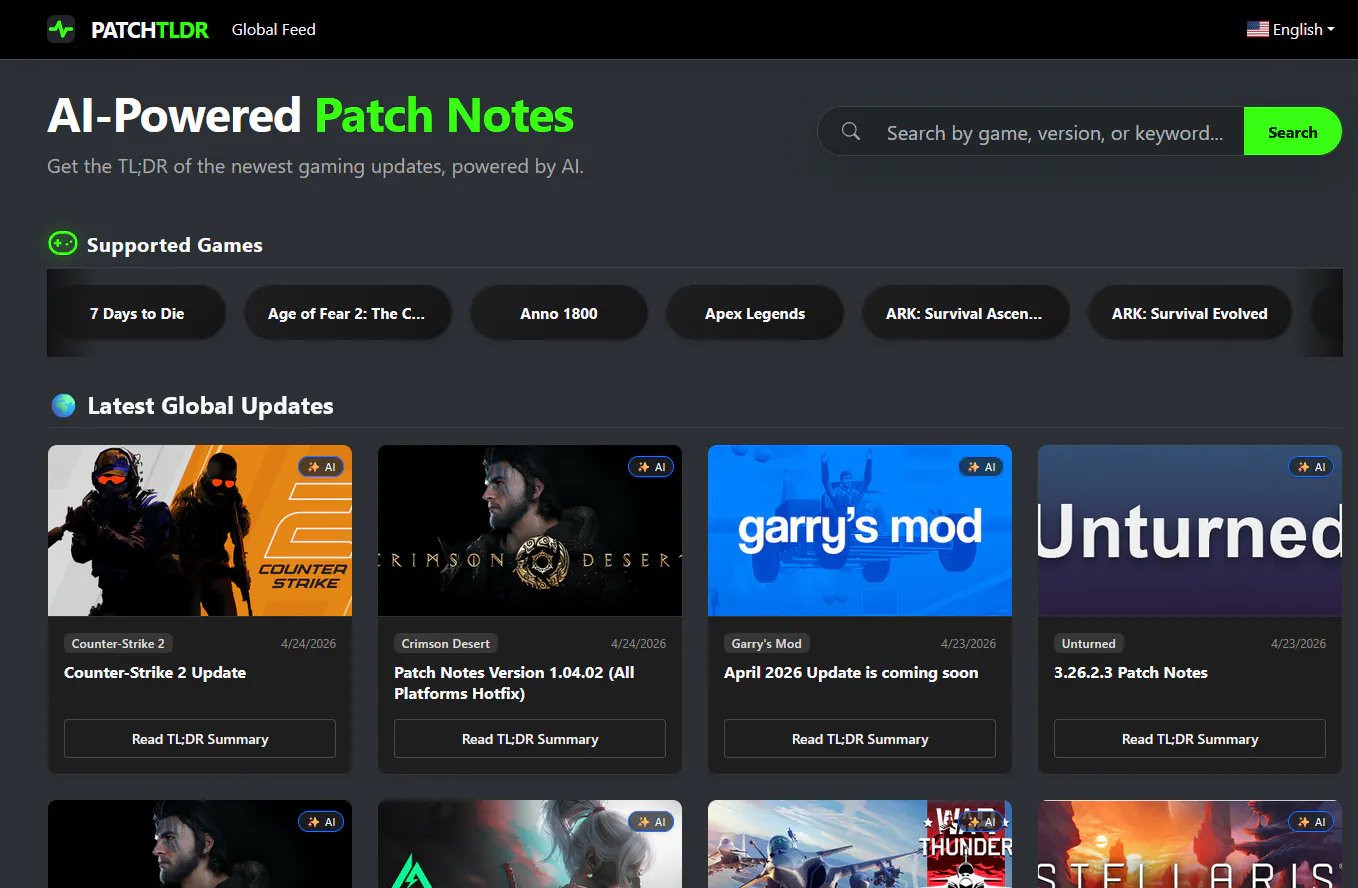This screenshot has width=1358, height=888.
Task: Open Patch Notes Version 1.04.02 title
Action: (514, 683)
